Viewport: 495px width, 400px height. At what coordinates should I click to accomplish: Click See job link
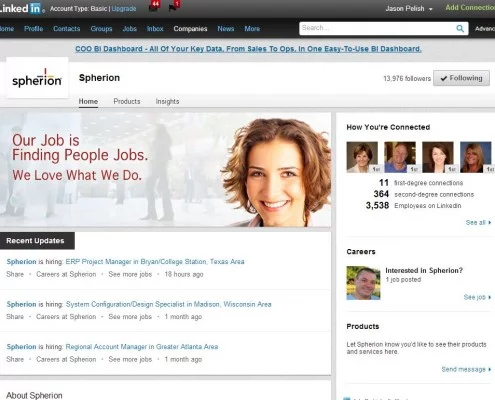coord(477,297)
